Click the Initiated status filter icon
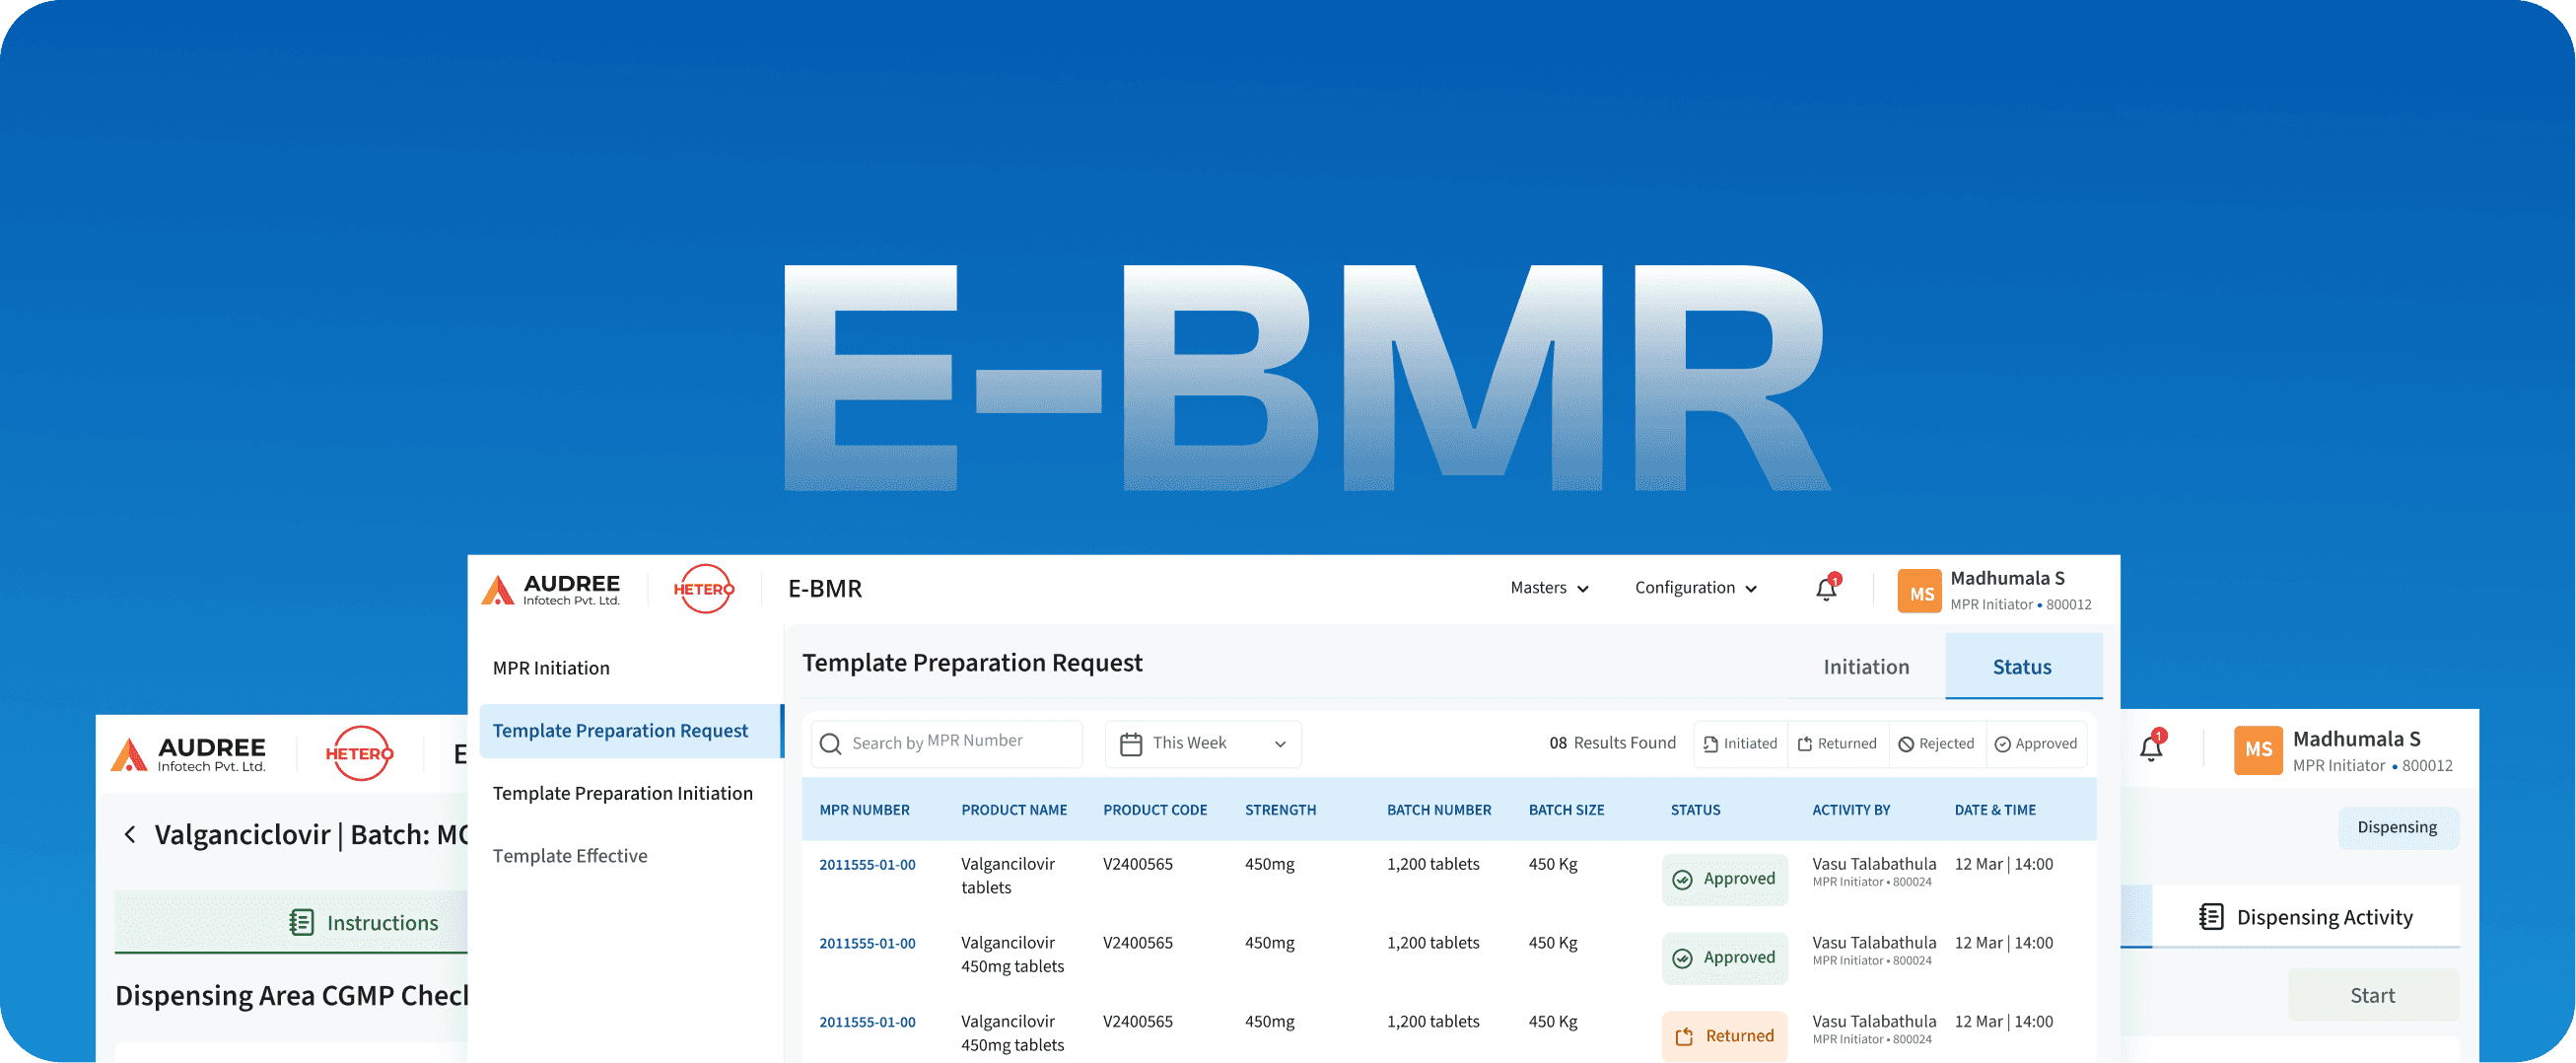This screenshot has height=1063, width=2576. click(1710, 743)
